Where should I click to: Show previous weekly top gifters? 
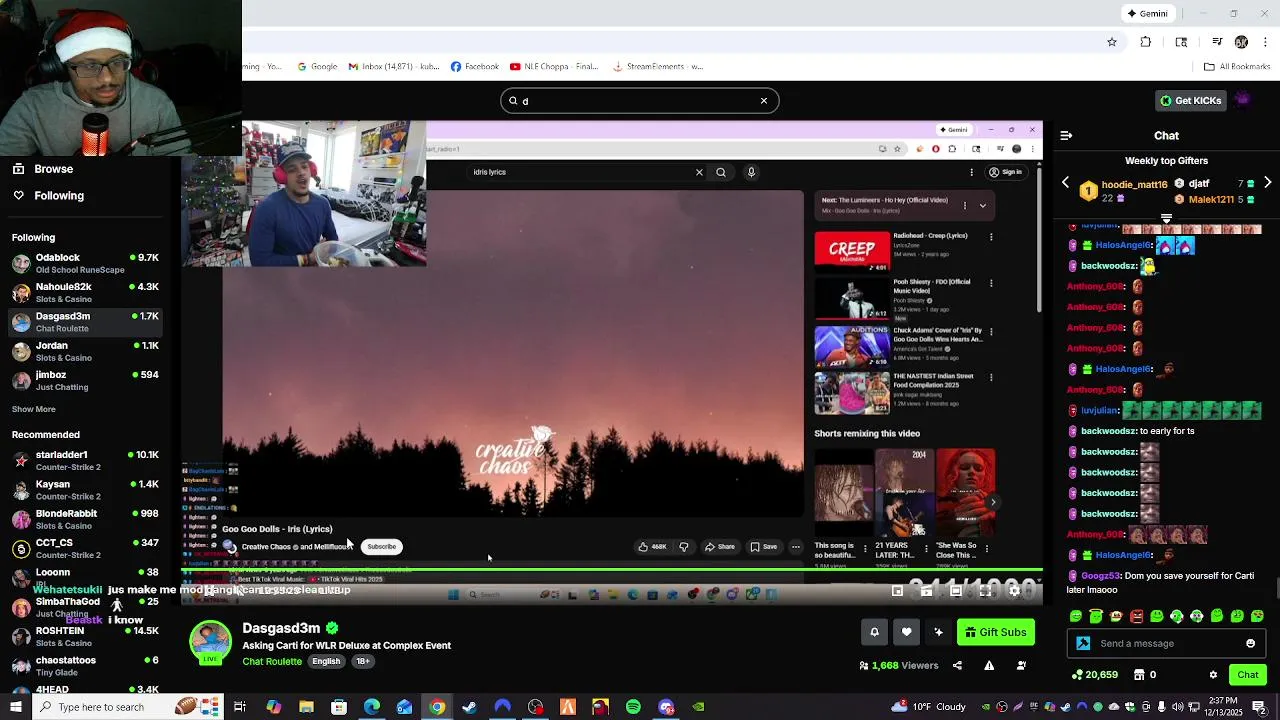coord(1065,183)
